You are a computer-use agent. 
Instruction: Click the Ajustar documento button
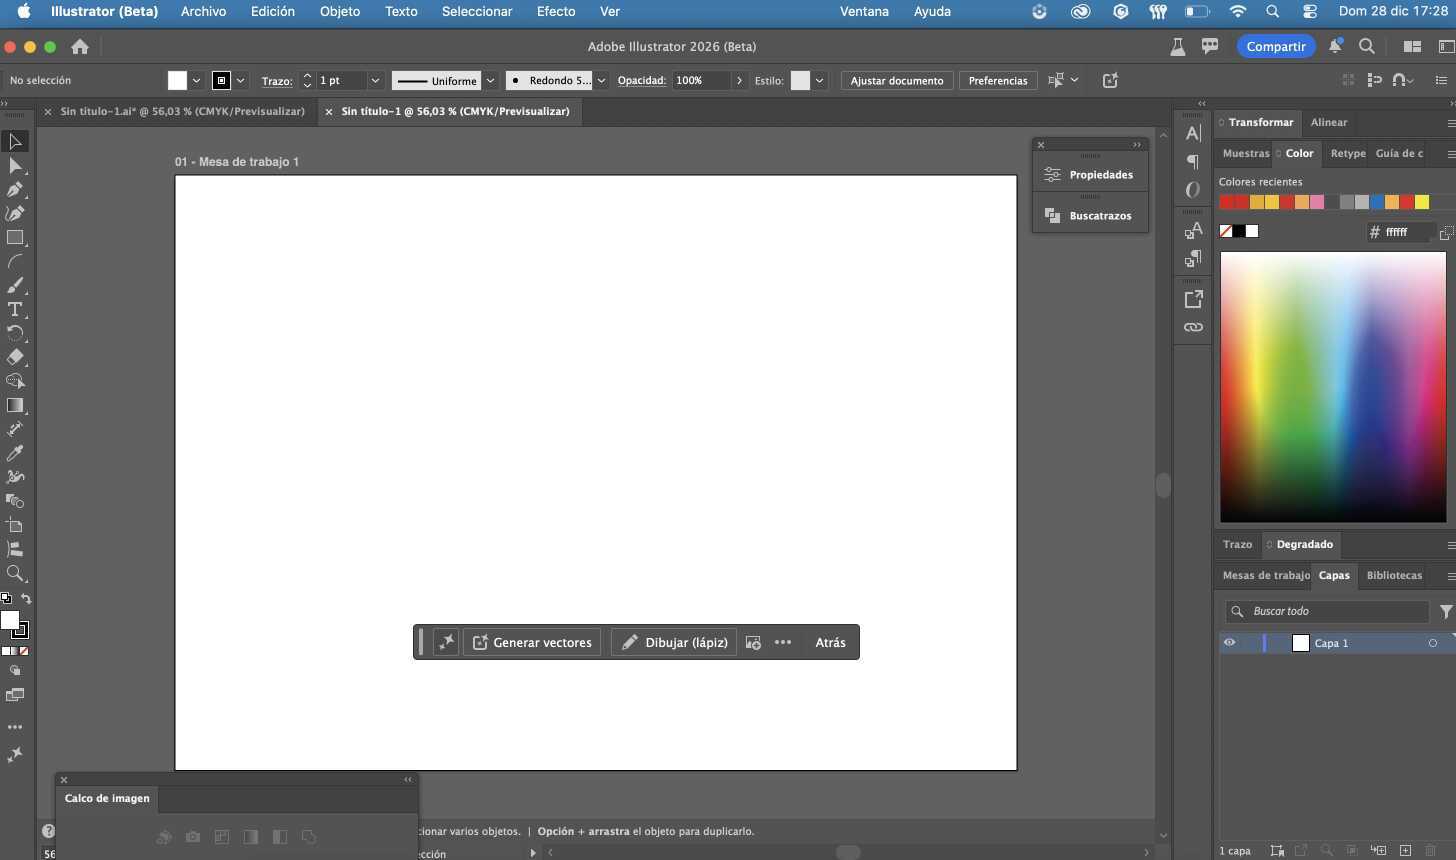[896, 80]
